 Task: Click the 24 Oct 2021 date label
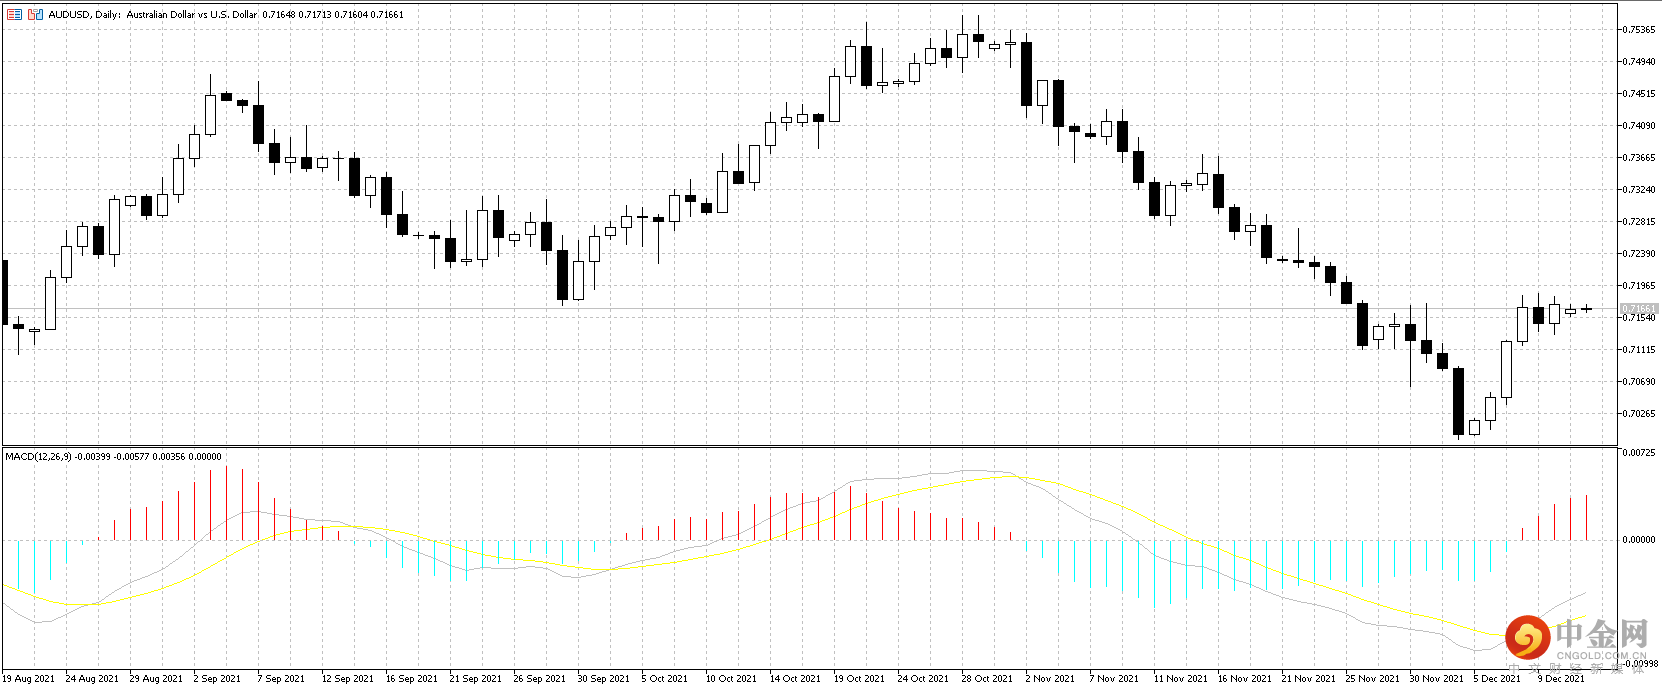[924, 678]
